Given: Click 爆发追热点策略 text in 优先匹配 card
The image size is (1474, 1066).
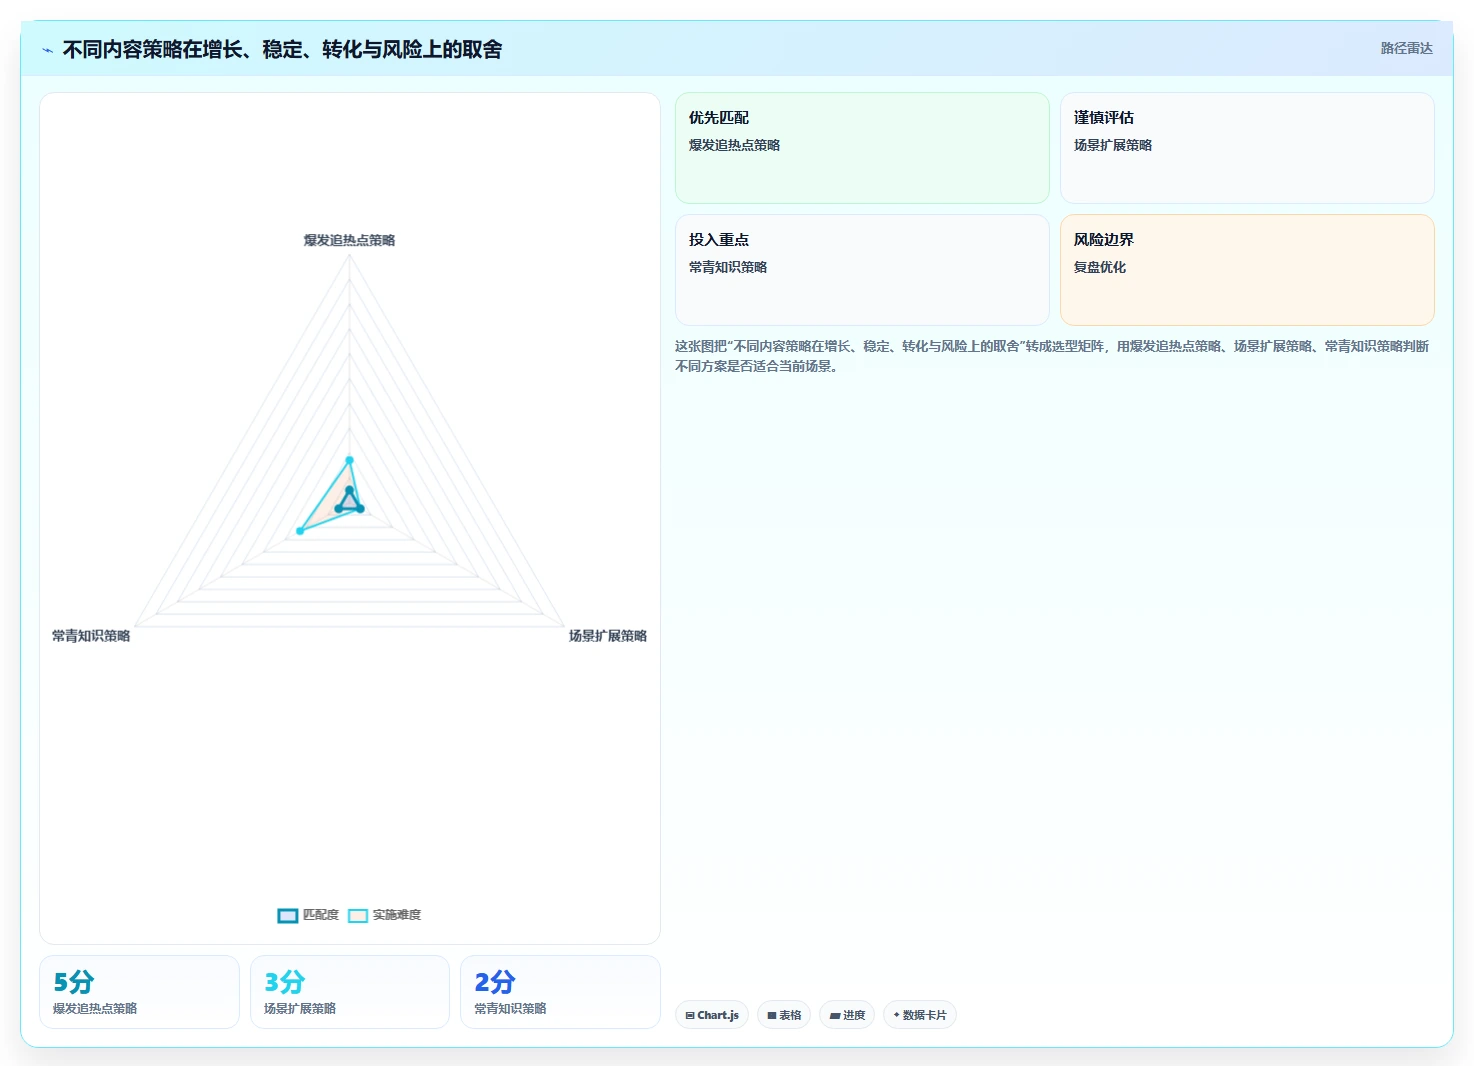Looking at the screenshot, I should 734,145.
